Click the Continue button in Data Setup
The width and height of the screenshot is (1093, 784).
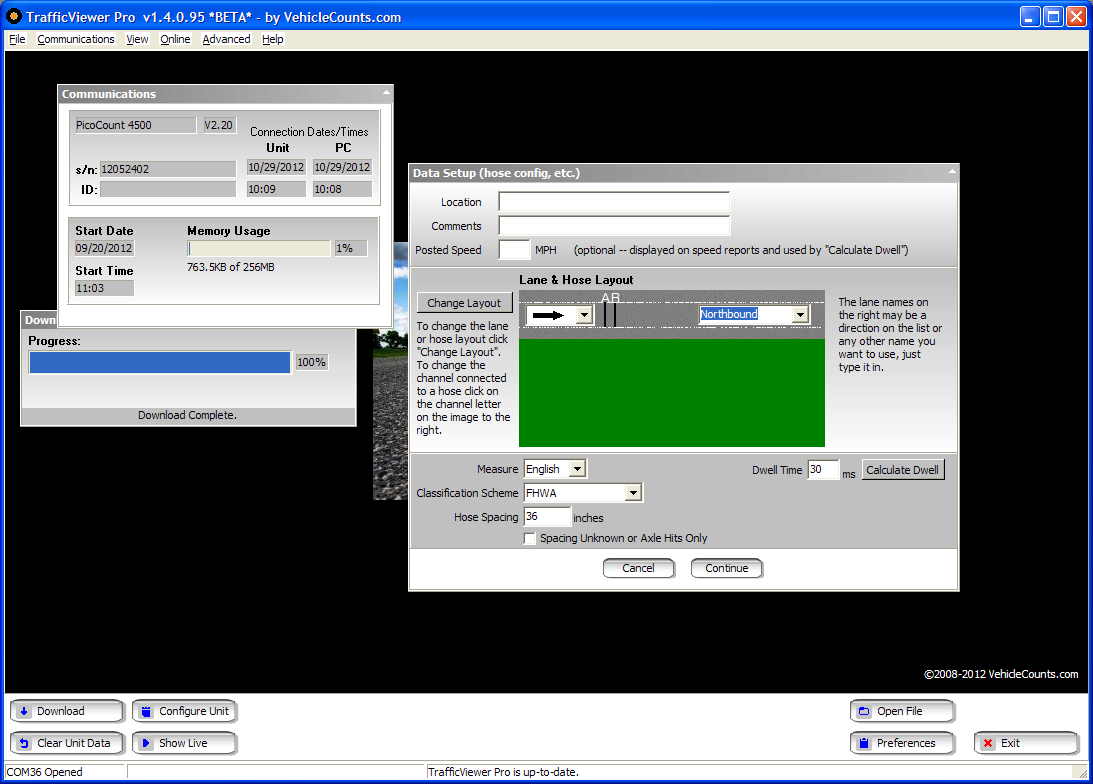726,569
